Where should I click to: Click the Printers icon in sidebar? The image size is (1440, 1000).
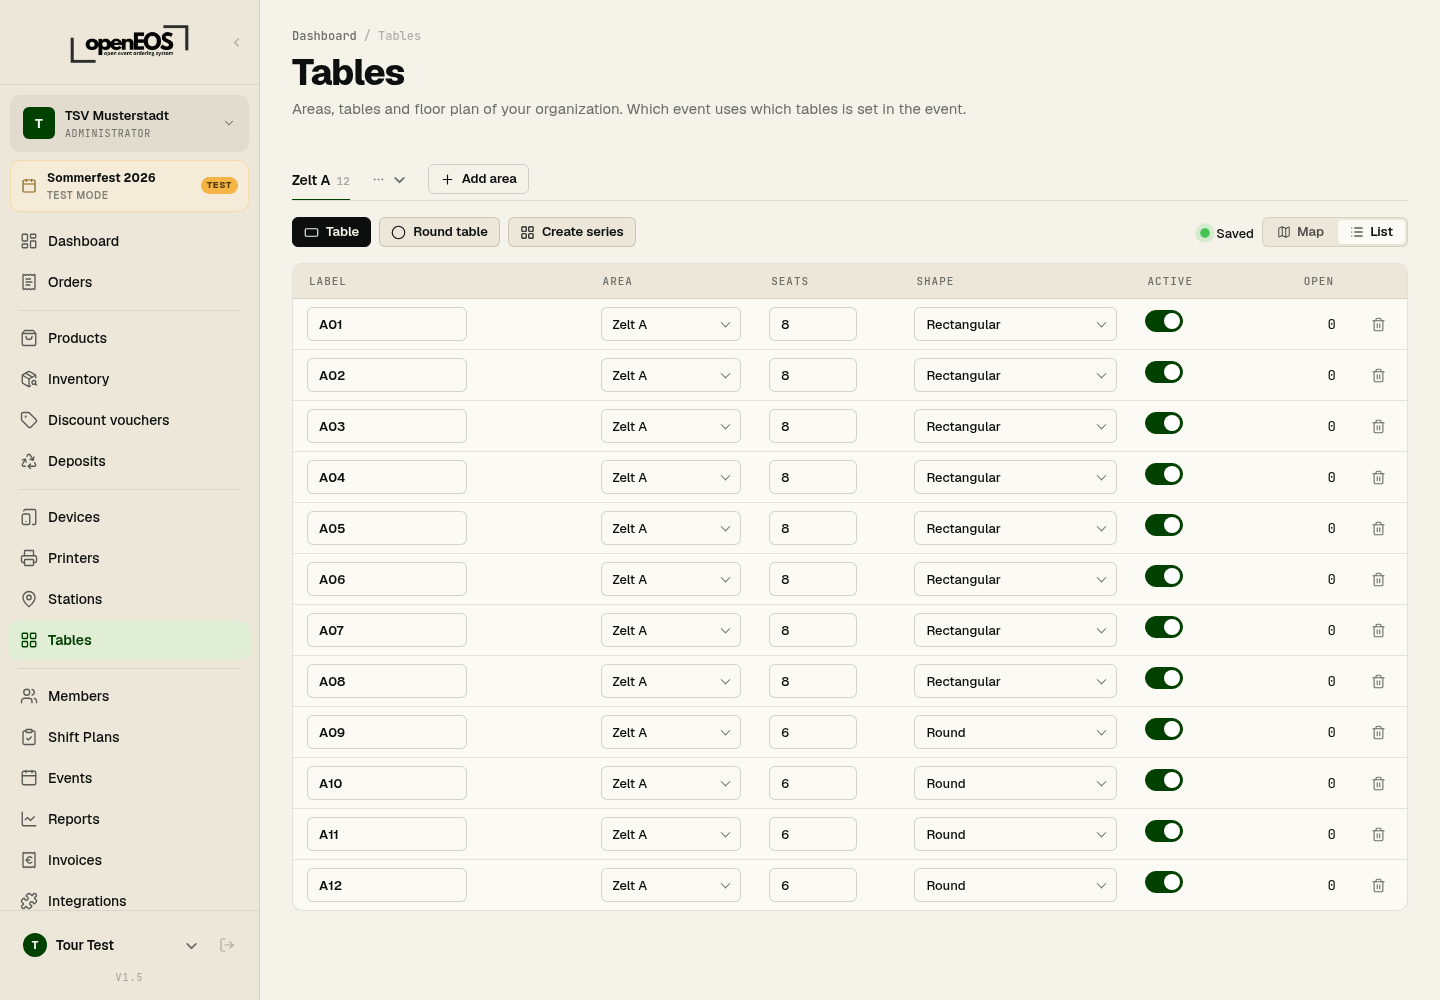coord(29,558)
